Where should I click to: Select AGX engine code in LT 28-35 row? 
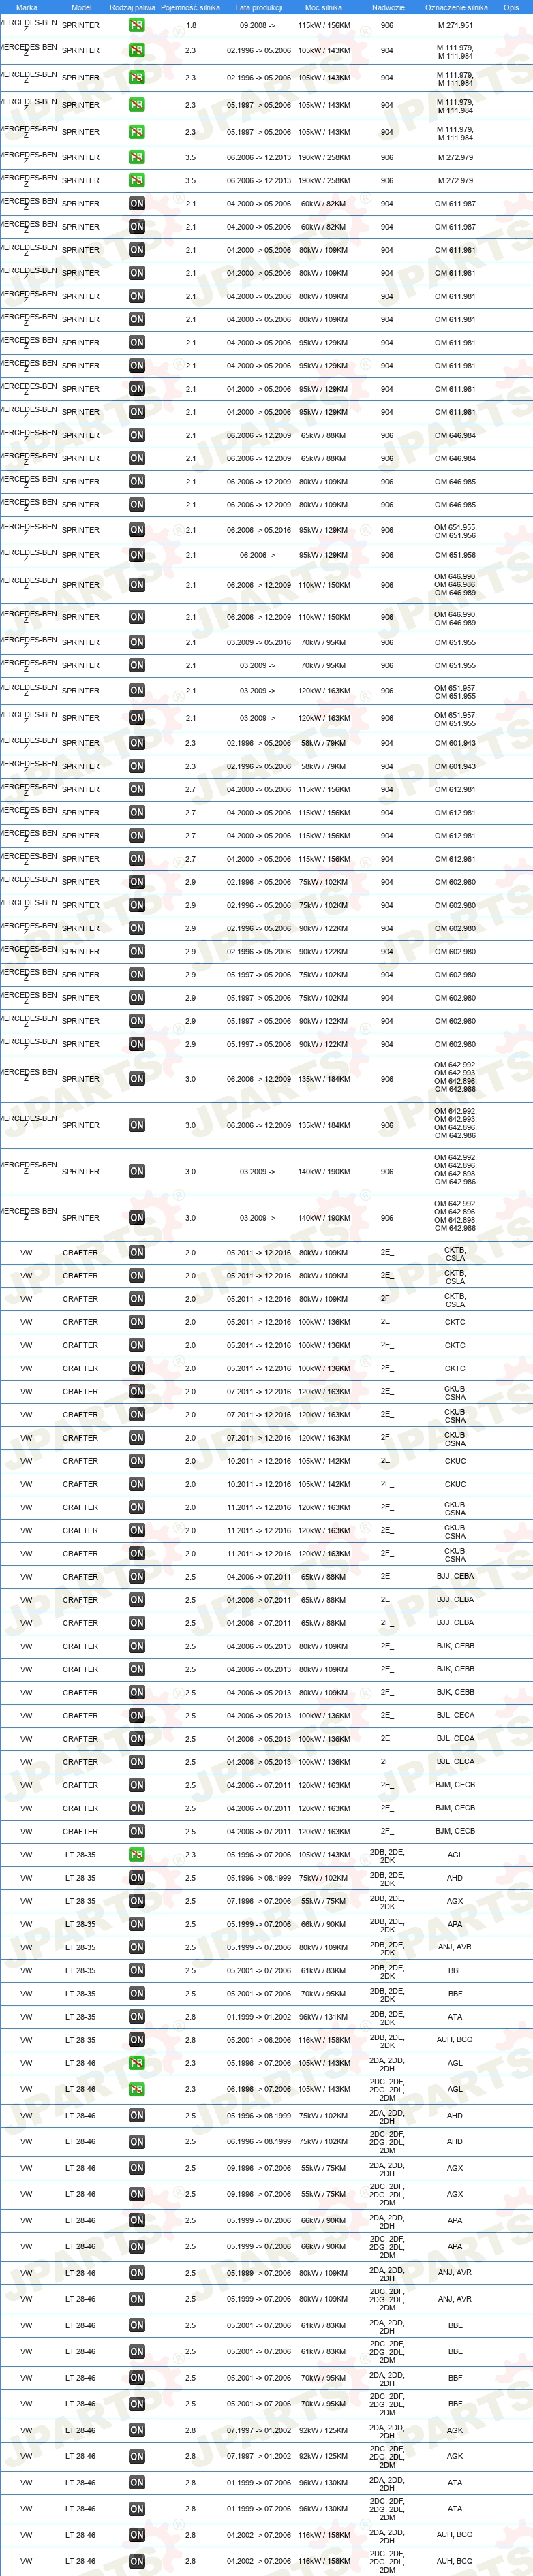click(x=455, y=1901)
